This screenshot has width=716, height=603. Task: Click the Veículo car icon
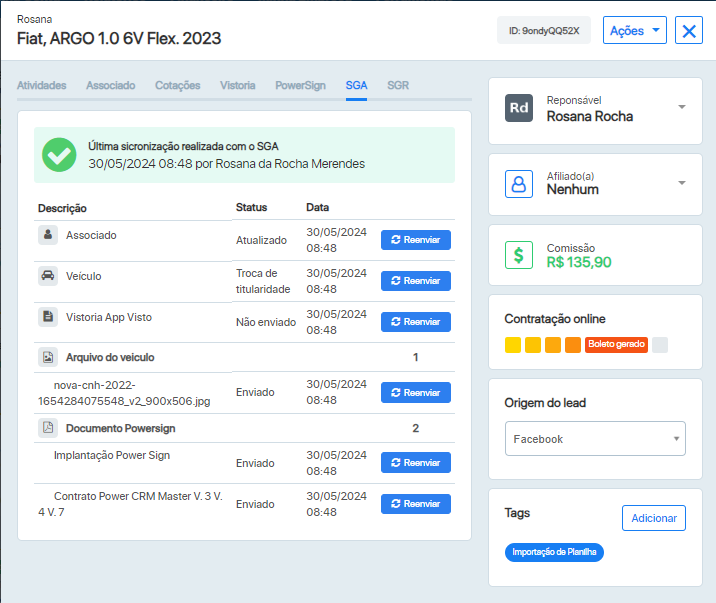(x=48, y=276)
